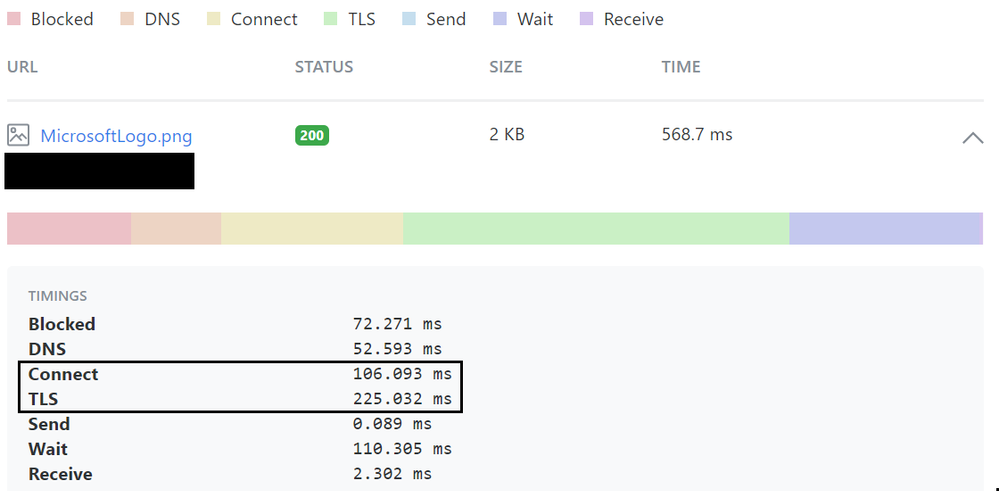The height and width of the screenshot is (491, 999).
Task: Click the pink Blocked segment of timing bar
Action: tap(69, 229)
